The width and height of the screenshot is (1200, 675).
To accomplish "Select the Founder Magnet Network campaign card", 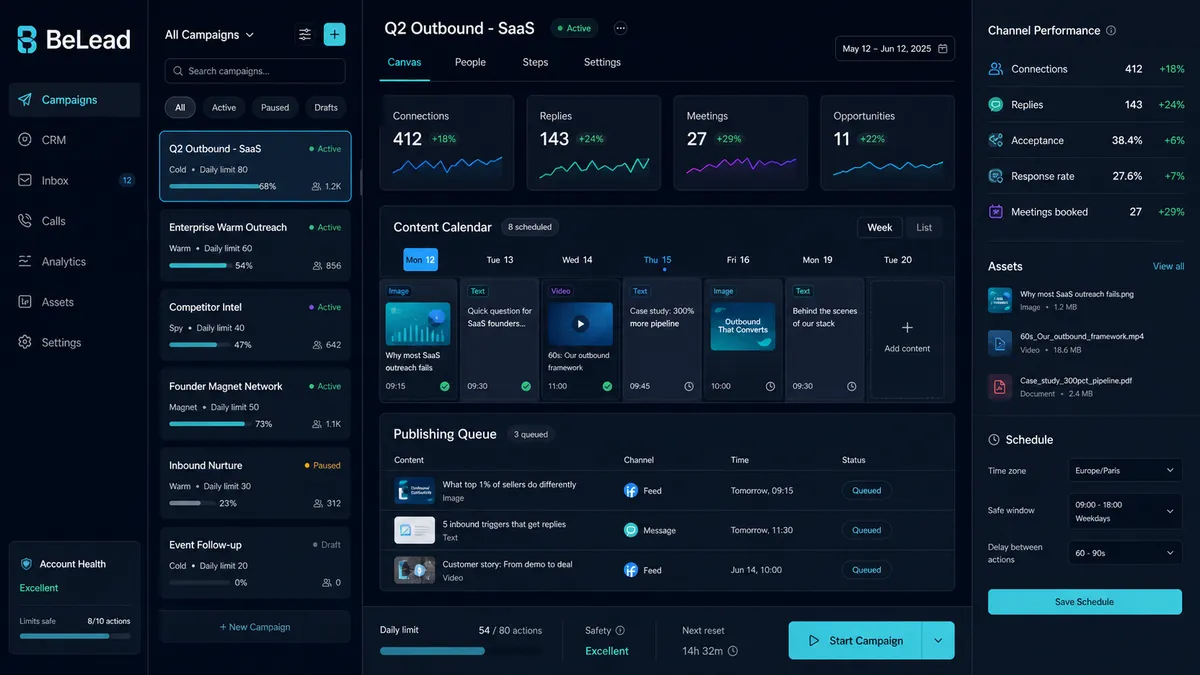I will [x=255, y=404].
